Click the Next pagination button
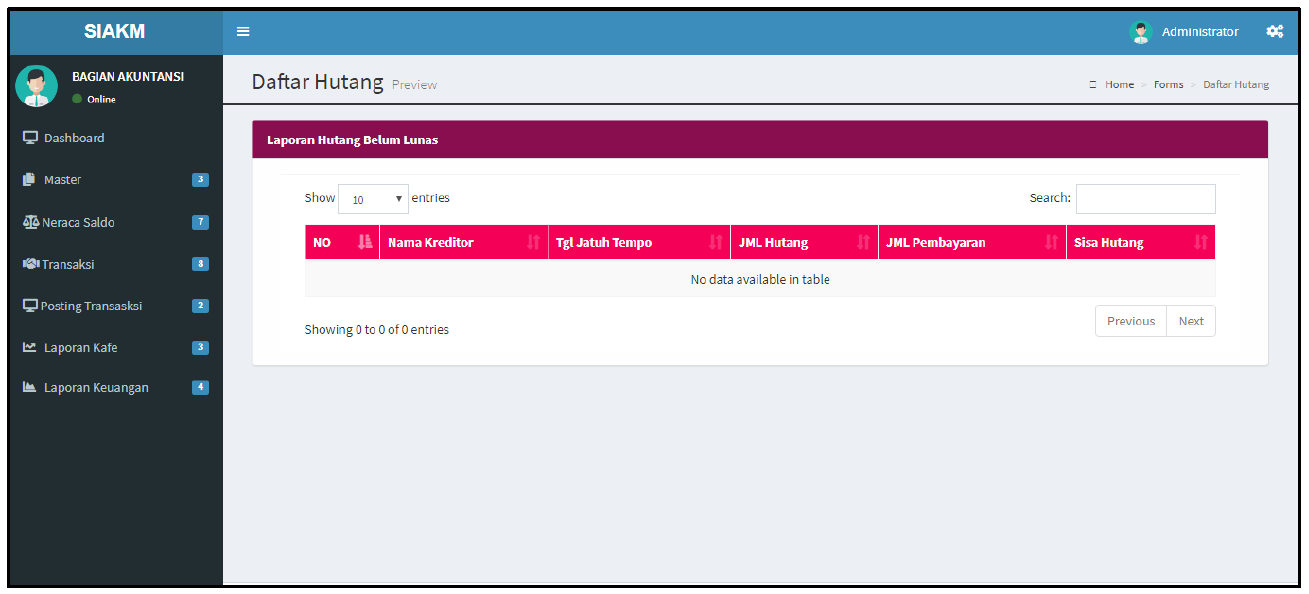Image resolution: width=1309 pixels, height=594 pixels. pyautogui.click(x=1190, y=321)
